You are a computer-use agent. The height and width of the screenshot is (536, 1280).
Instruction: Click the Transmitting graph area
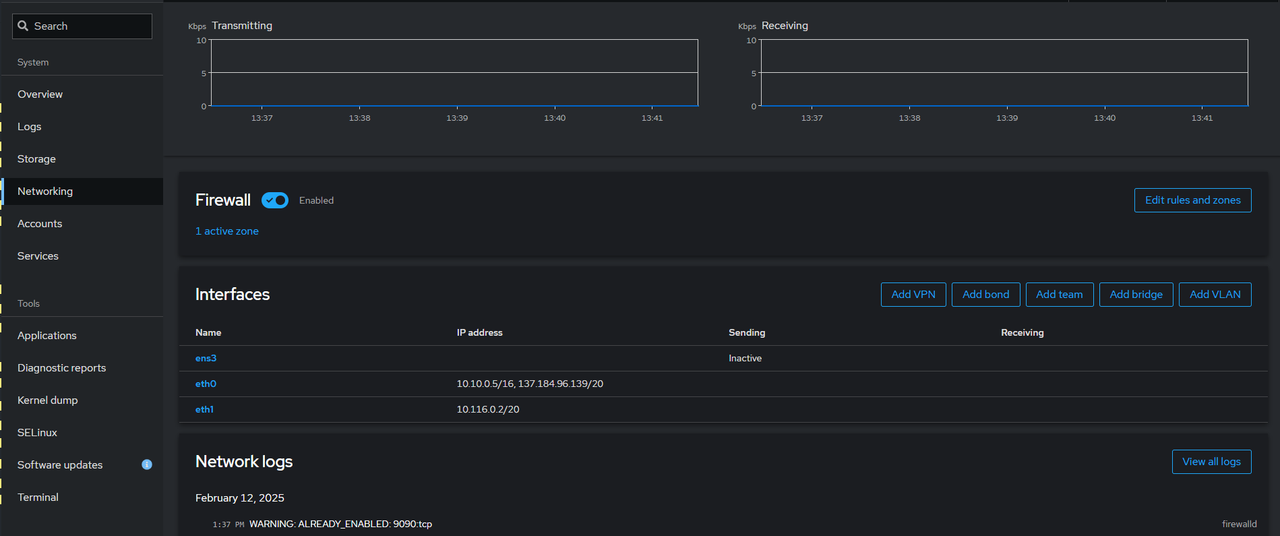(454, 73)
